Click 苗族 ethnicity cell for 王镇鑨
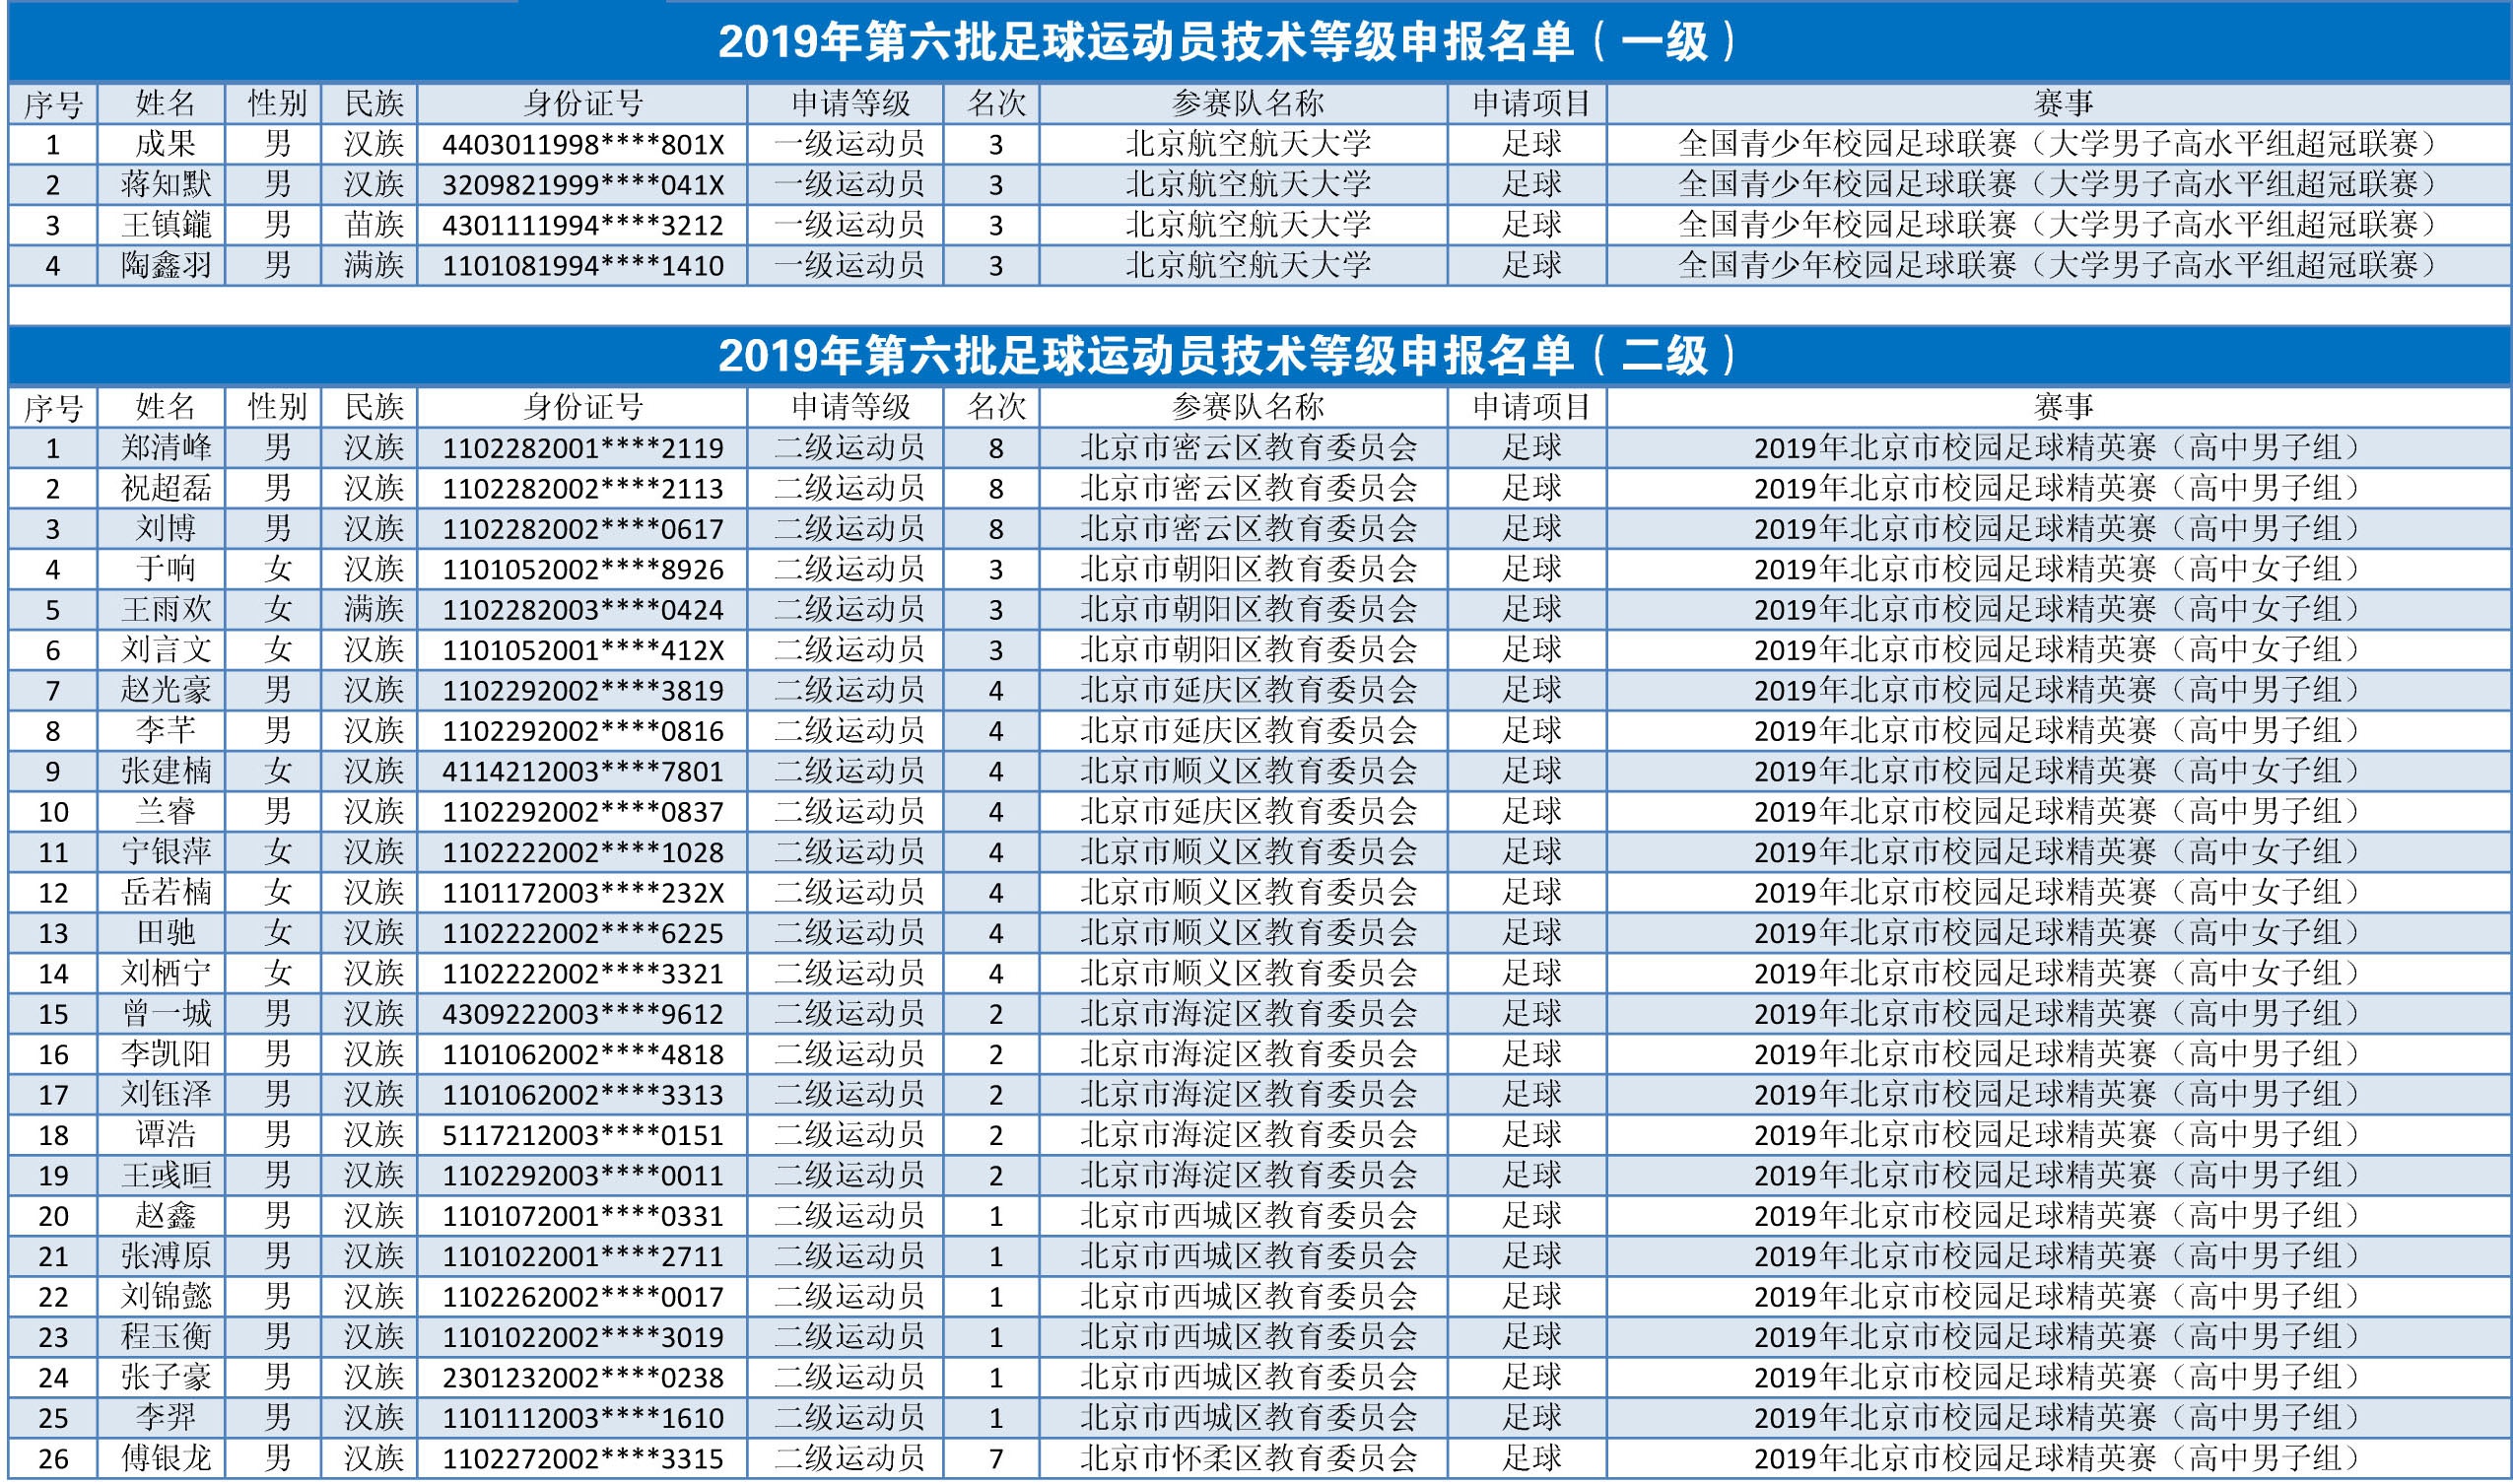Image resolution: width=2513 pixels, height=1484 pixels. pos(373,225)
